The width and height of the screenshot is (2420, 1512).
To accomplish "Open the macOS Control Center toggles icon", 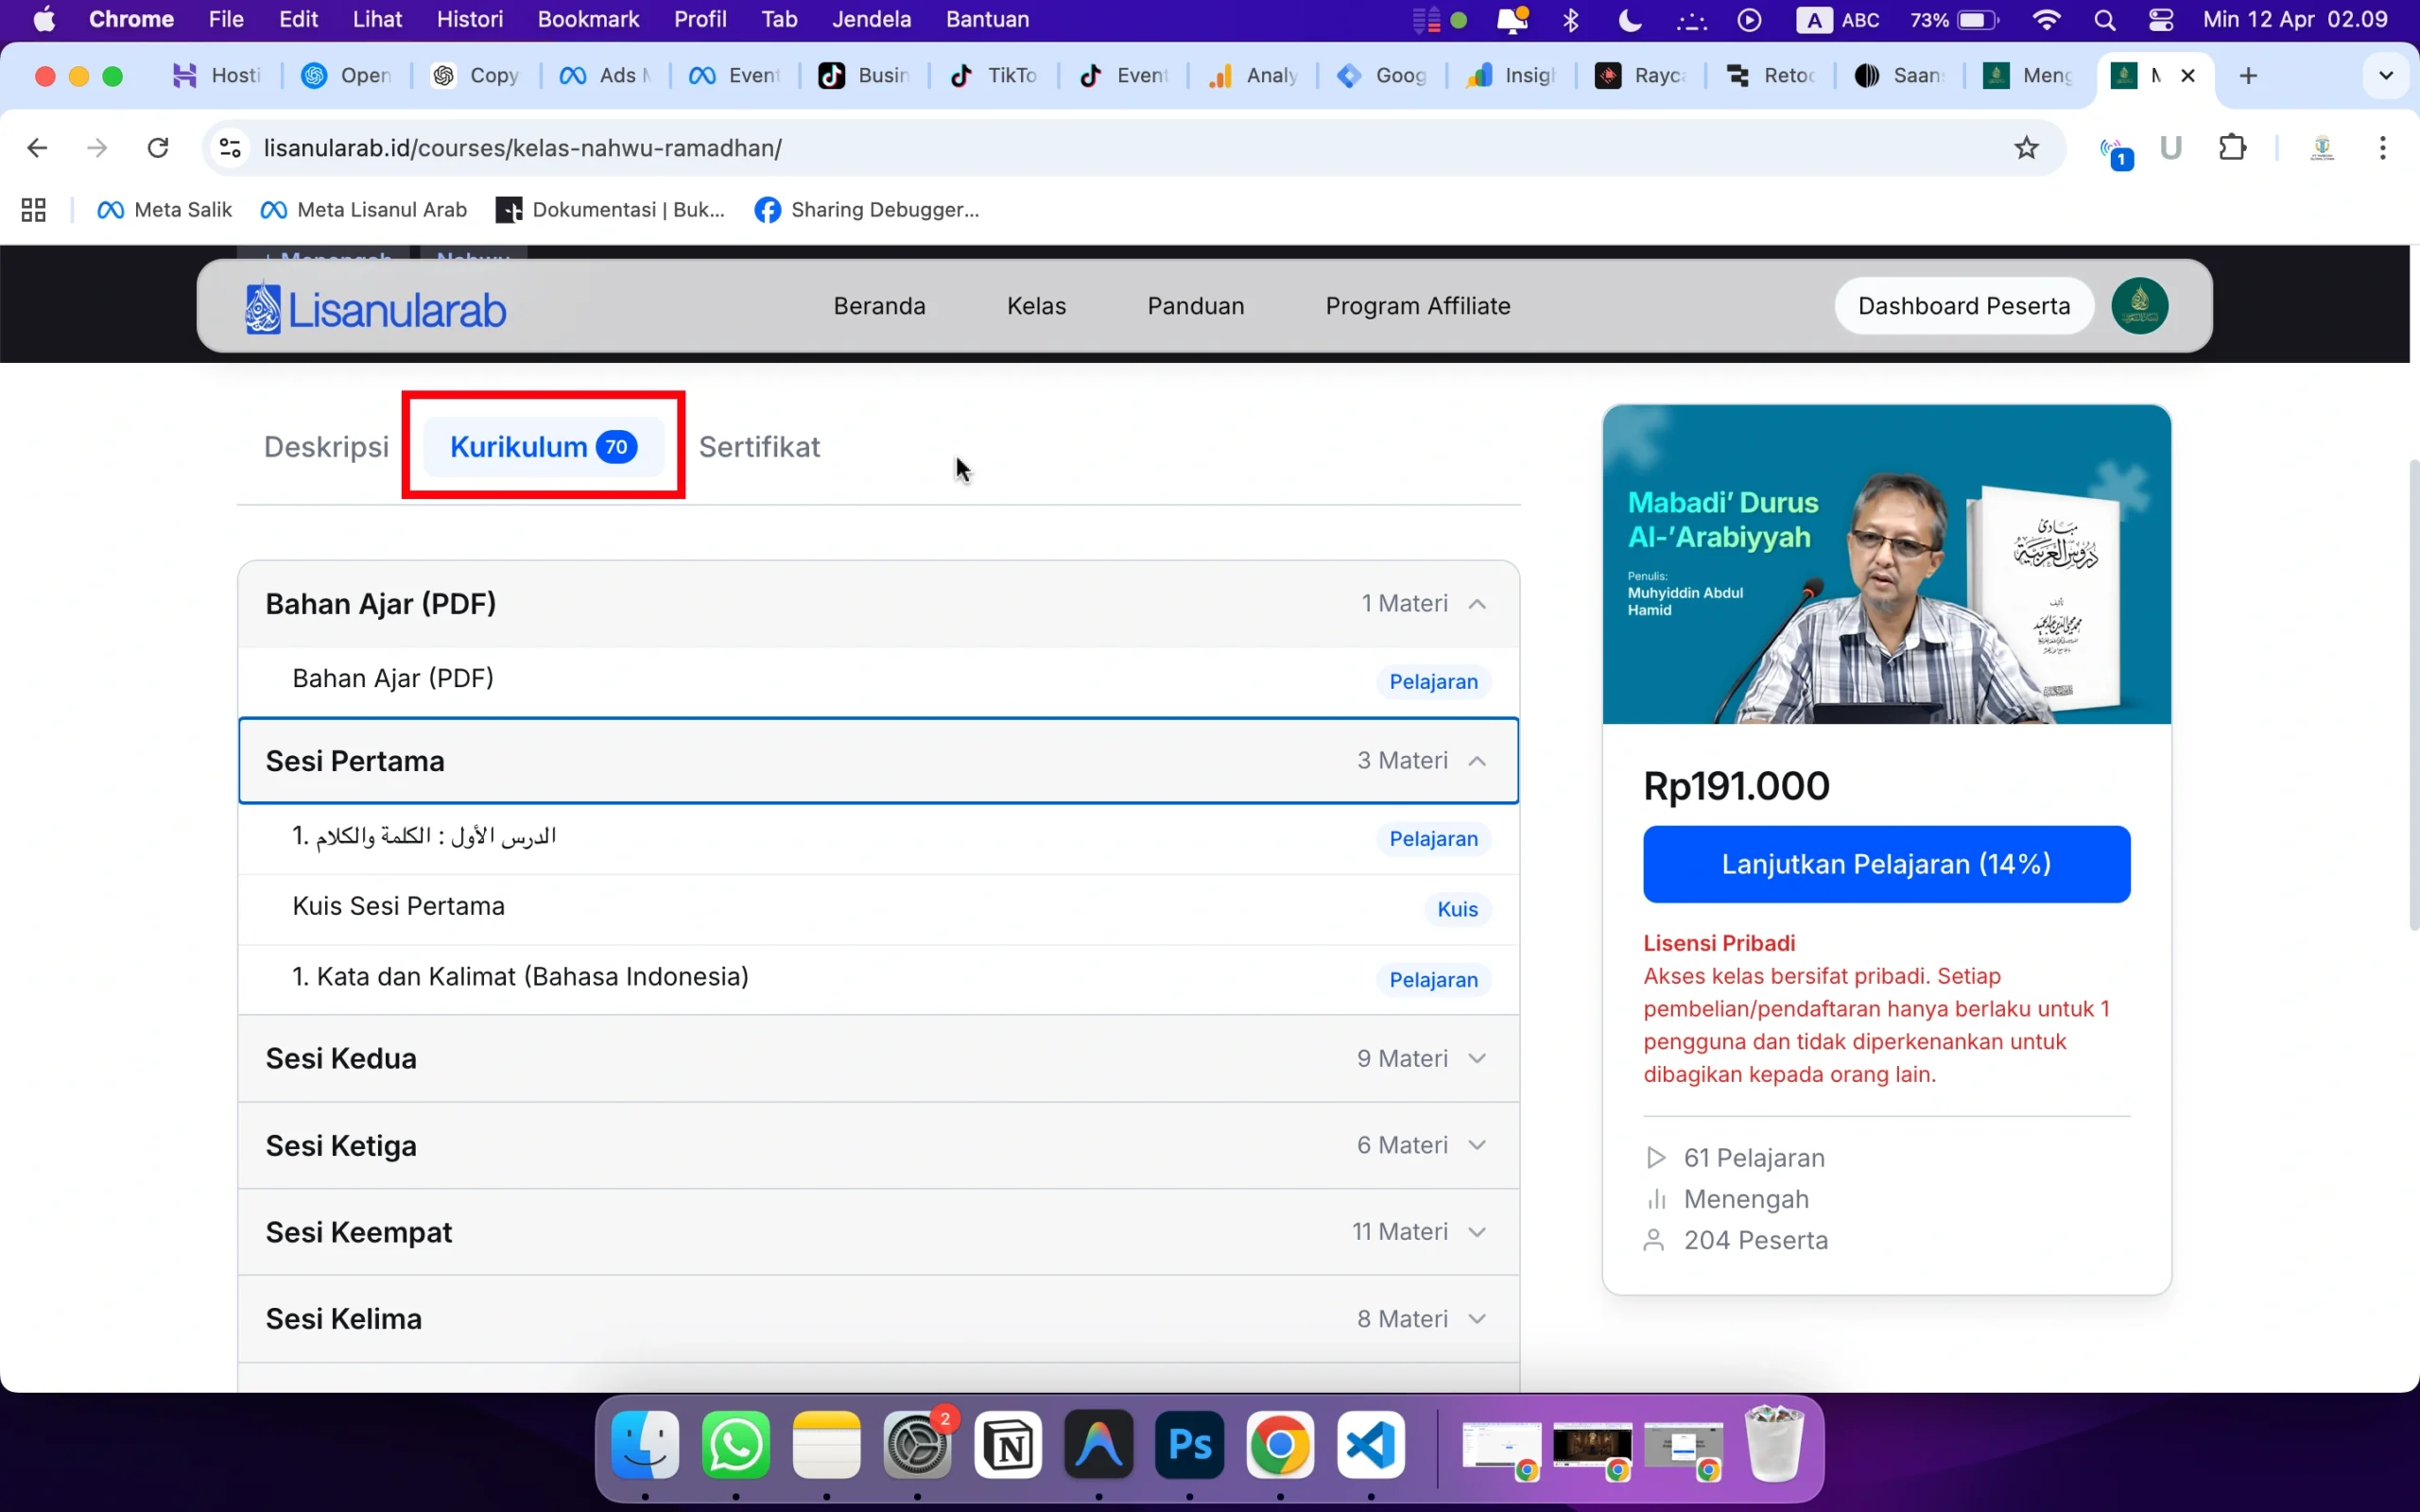I will tap(2160, 20).
